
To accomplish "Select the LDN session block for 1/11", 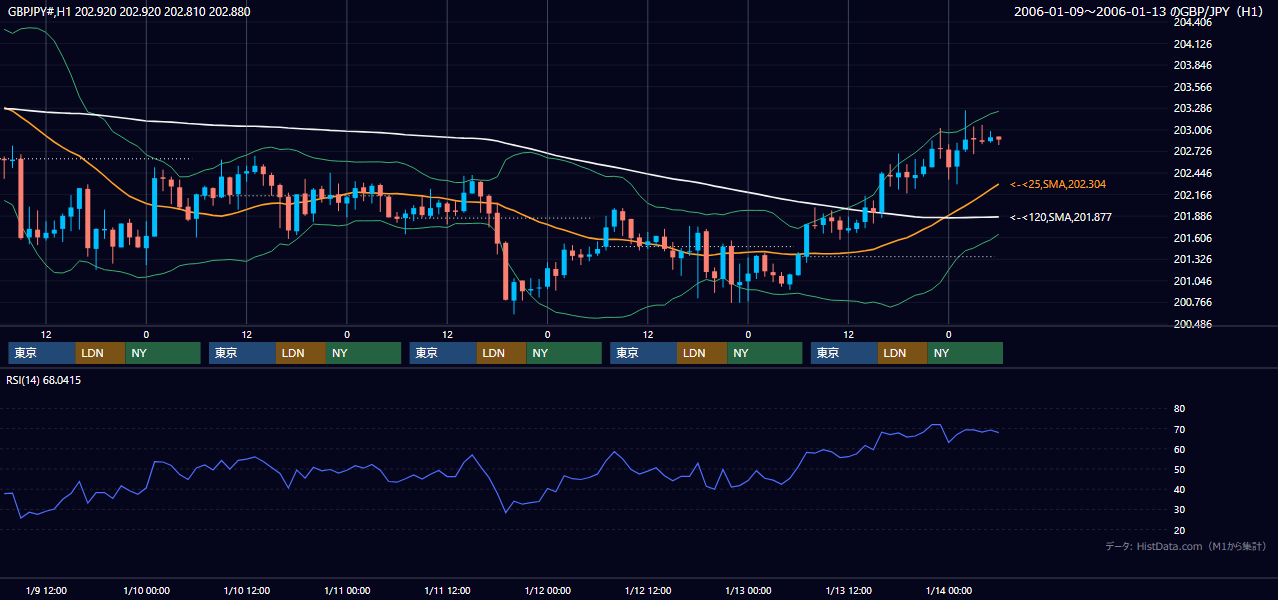I will tap(502, 353).
